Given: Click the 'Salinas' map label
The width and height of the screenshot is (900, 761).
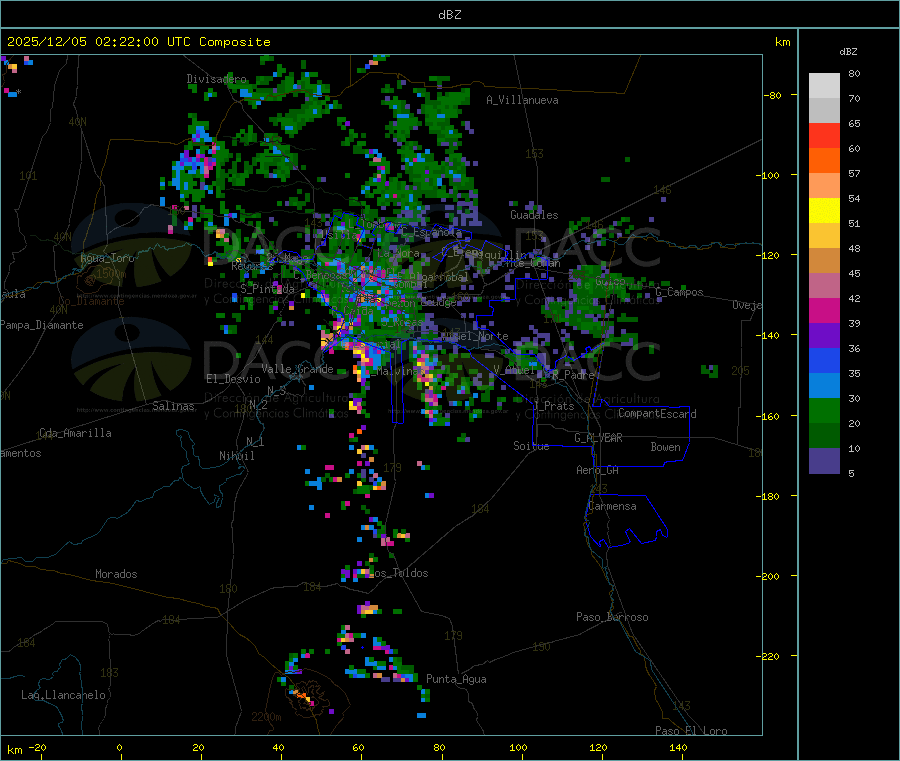Looking at the screenshot, I should [173, 406].
